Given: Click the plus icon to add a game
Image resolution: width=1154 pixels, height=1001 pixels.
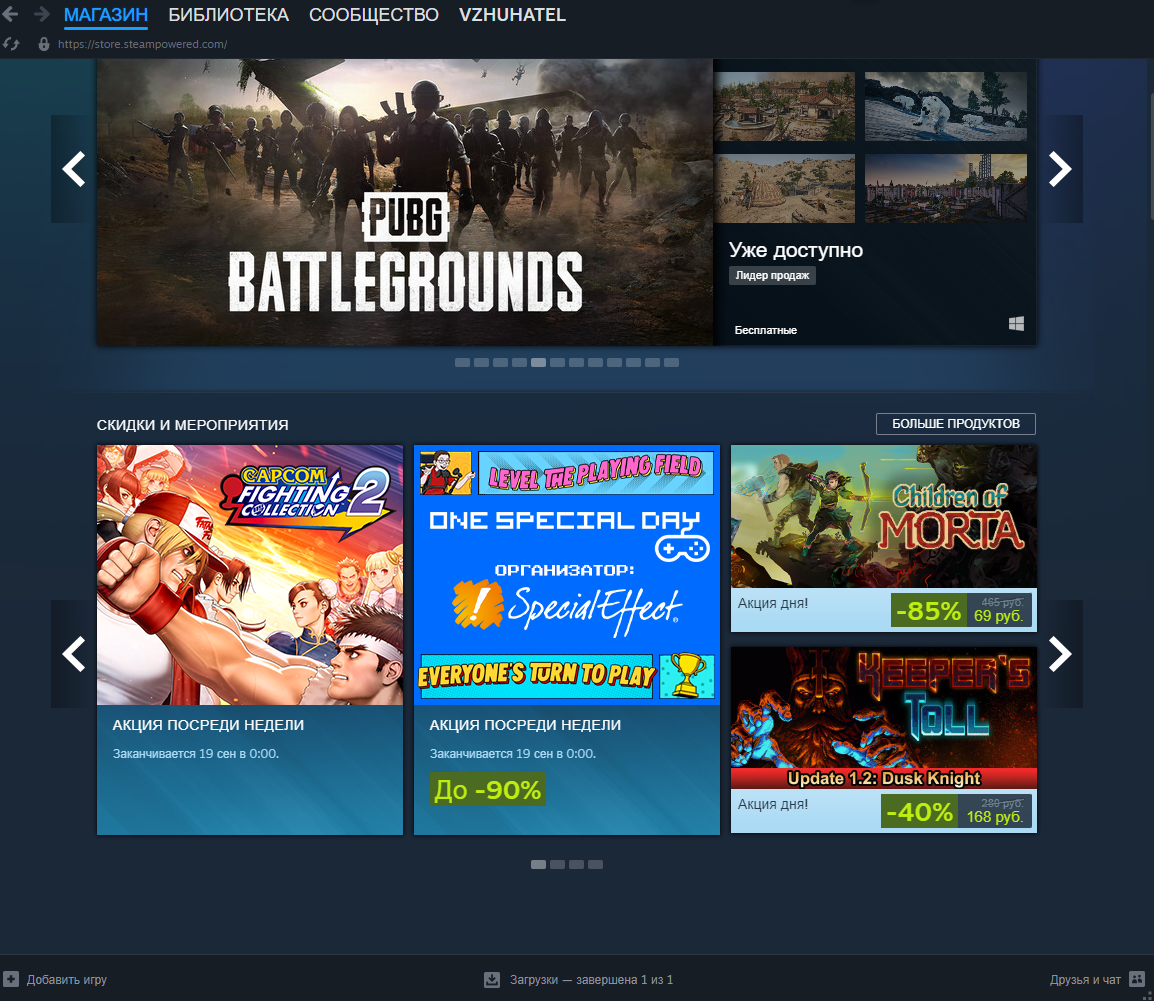Looking at the screenshot, I should pyautogui.click(x=10, y=980).
